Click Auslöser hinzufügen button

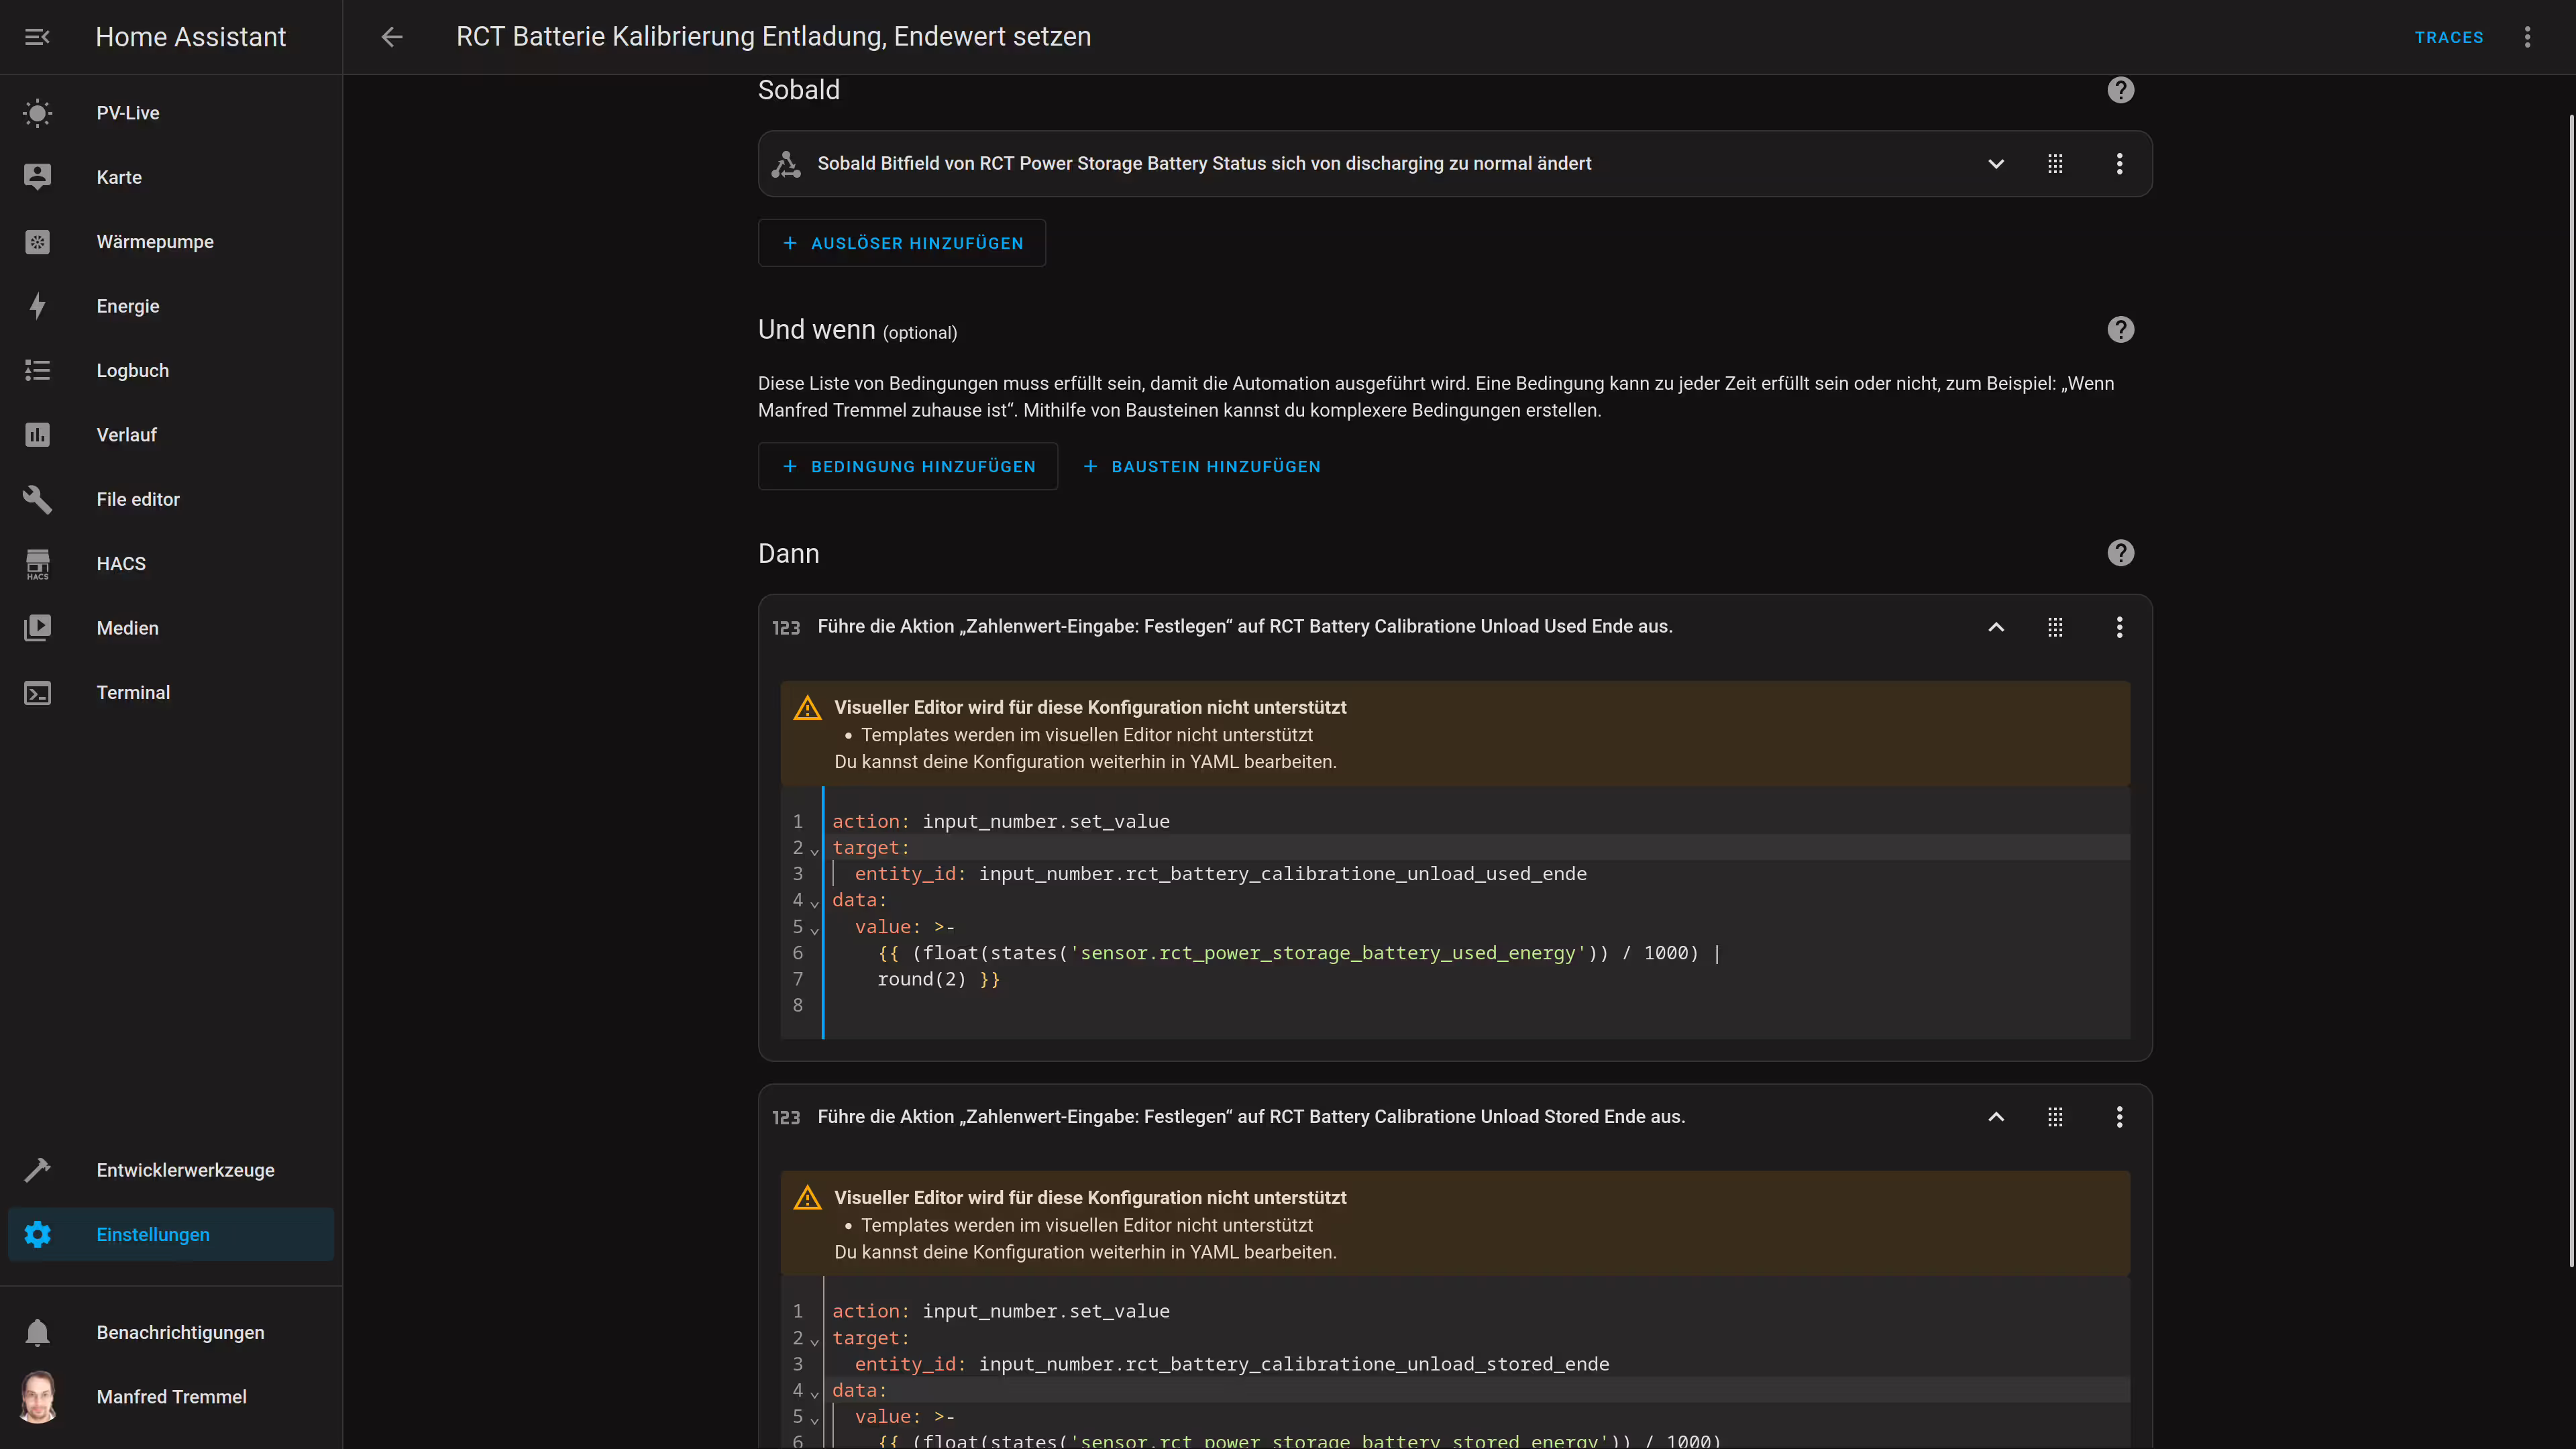[x=902, y=243]
